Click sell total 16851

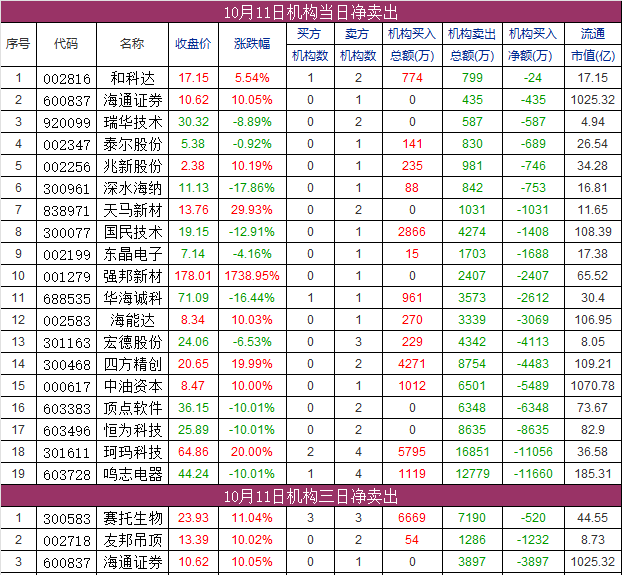click(x=472, y=452)
